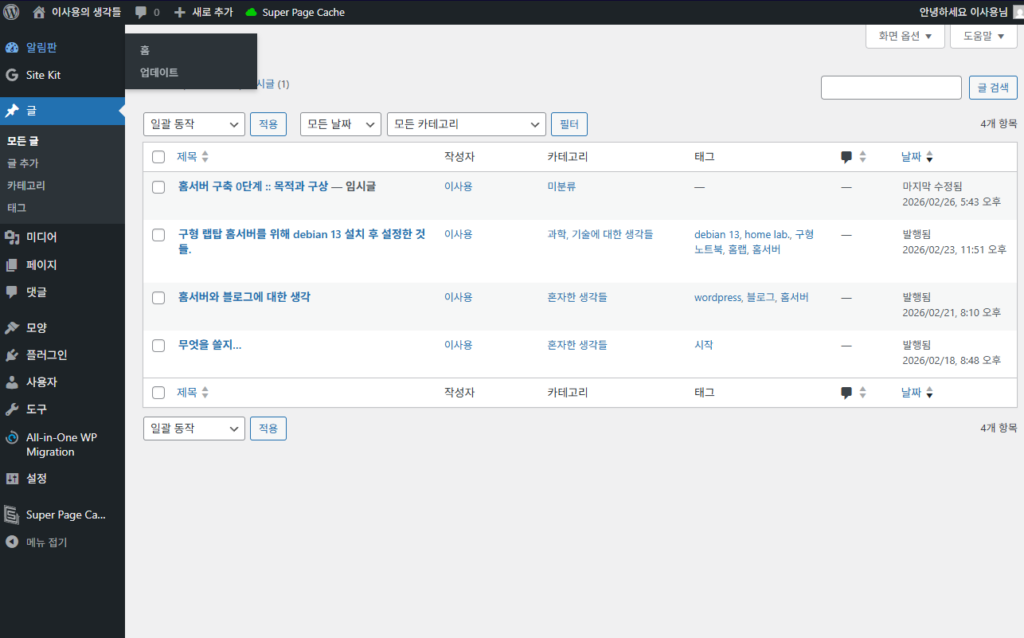Open All-in-One WP Migration menu
This screenshot has height=638, width=1024.
[x=61, y=445]
